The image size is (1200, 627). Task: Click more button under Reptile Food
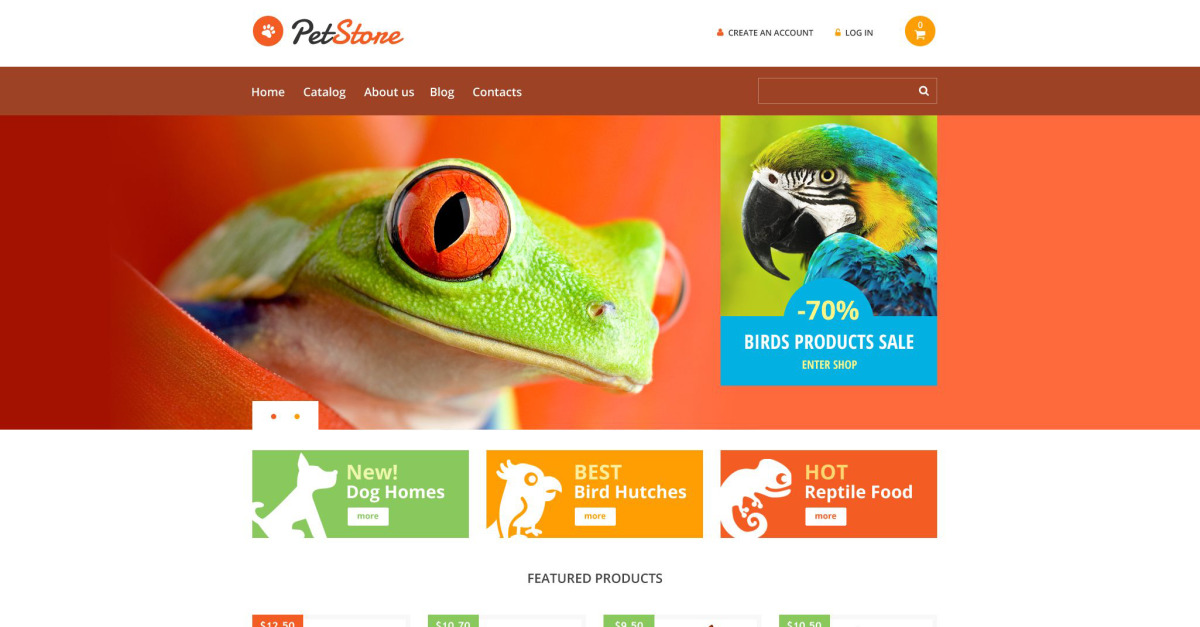coord(826,516)
